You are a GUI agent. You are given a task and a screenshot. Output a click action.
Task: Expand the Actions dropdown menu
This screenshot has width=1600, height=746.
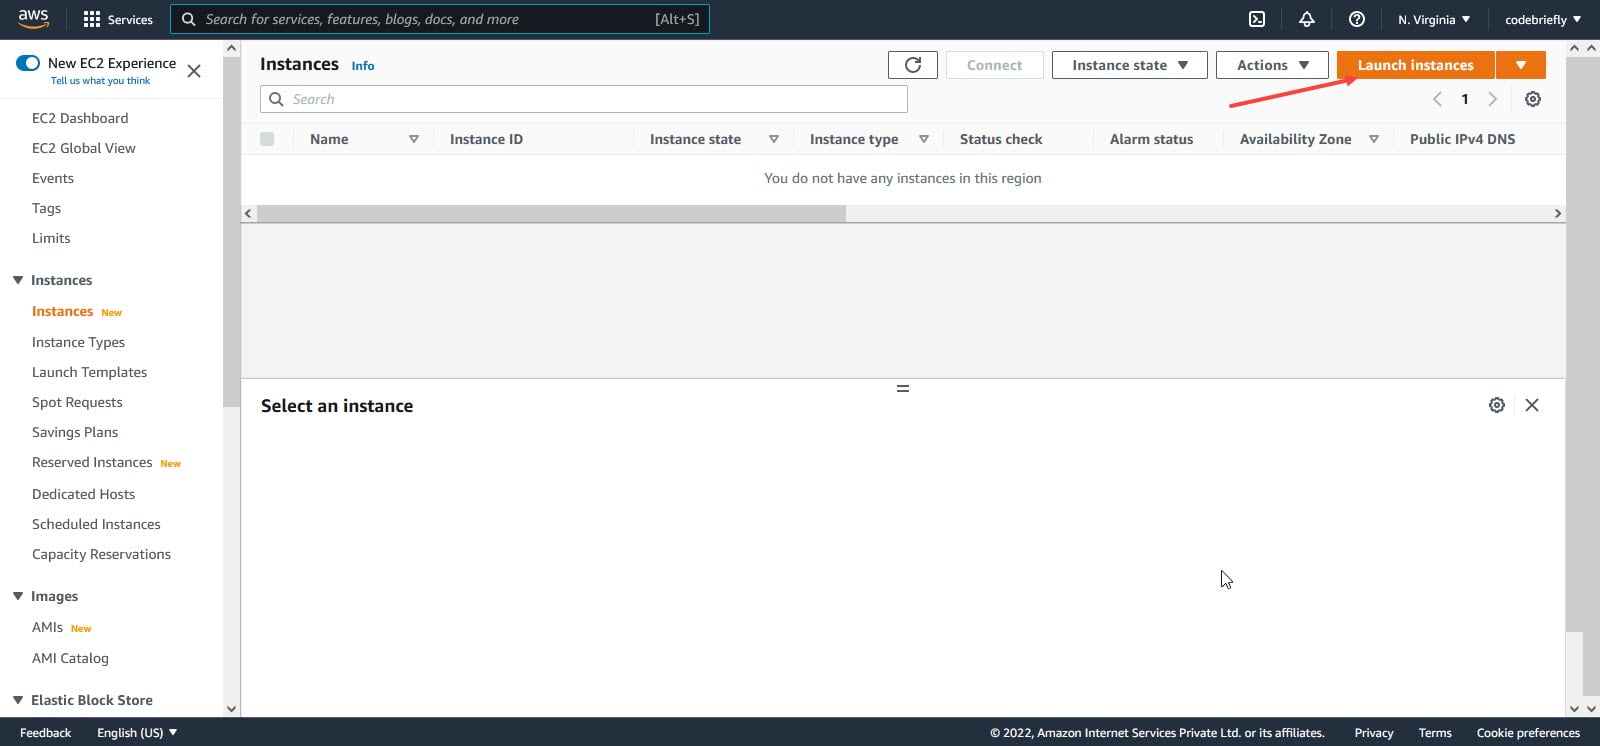(x=1272, y=65)
